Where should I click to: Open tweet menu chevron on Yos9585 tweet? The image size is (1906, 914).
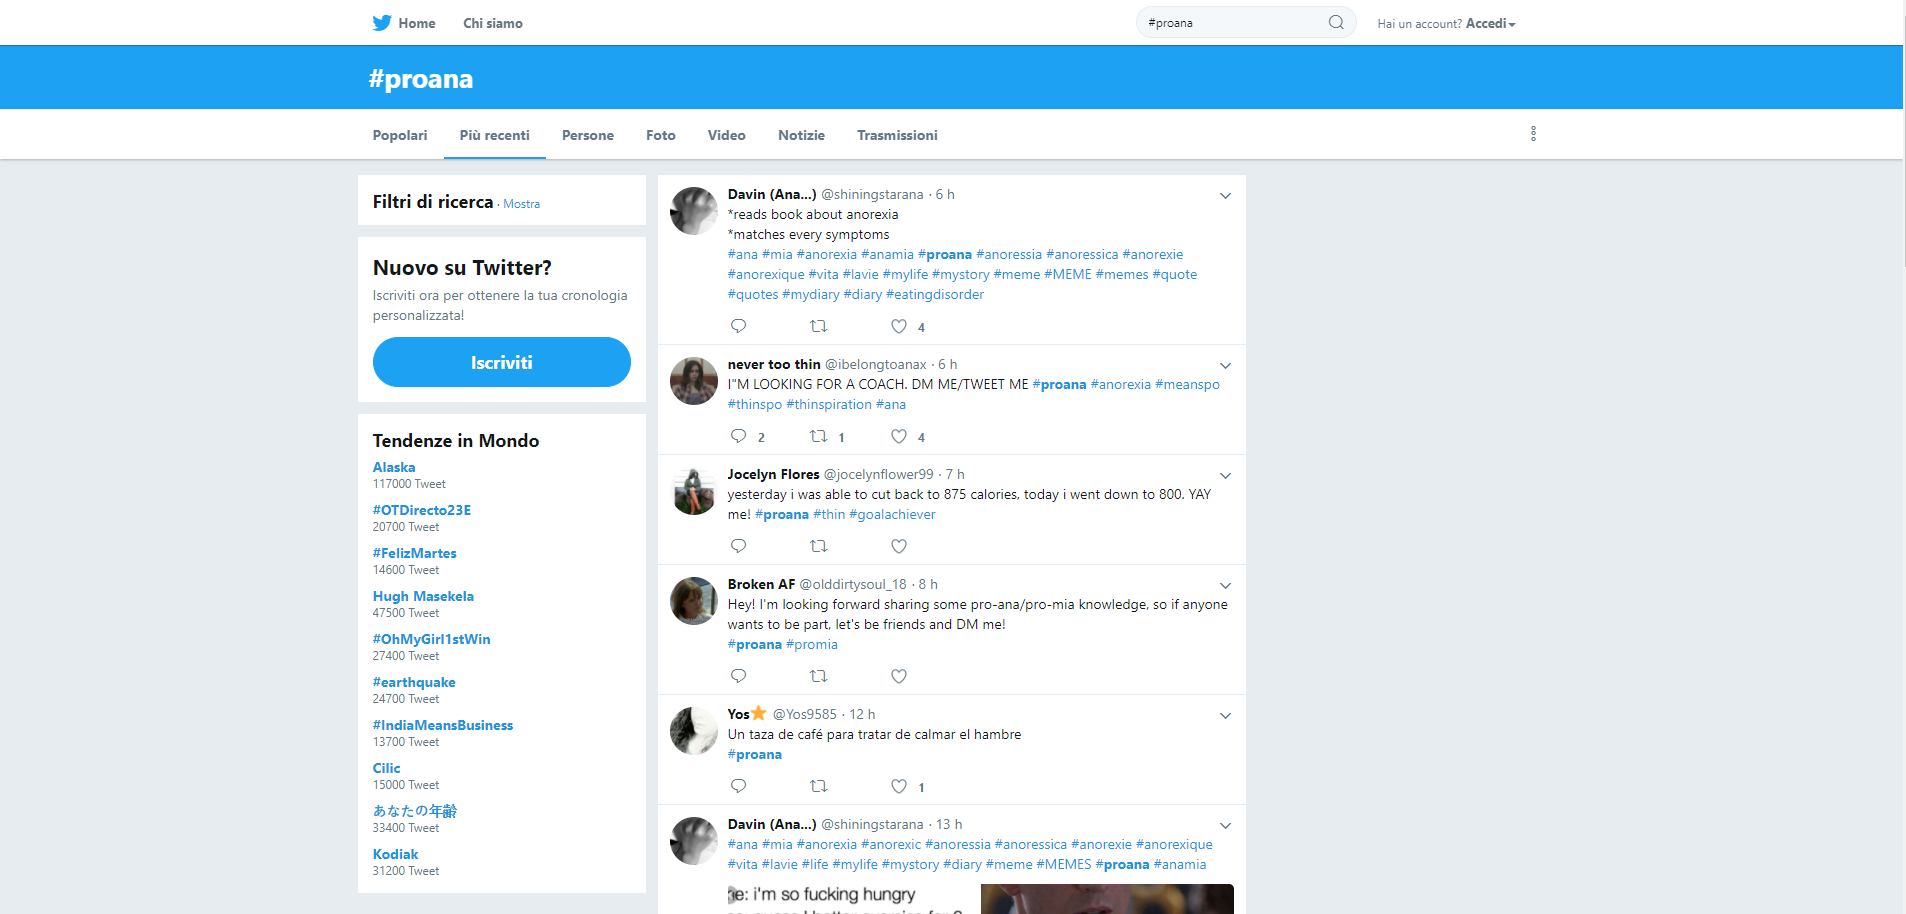1225,716
